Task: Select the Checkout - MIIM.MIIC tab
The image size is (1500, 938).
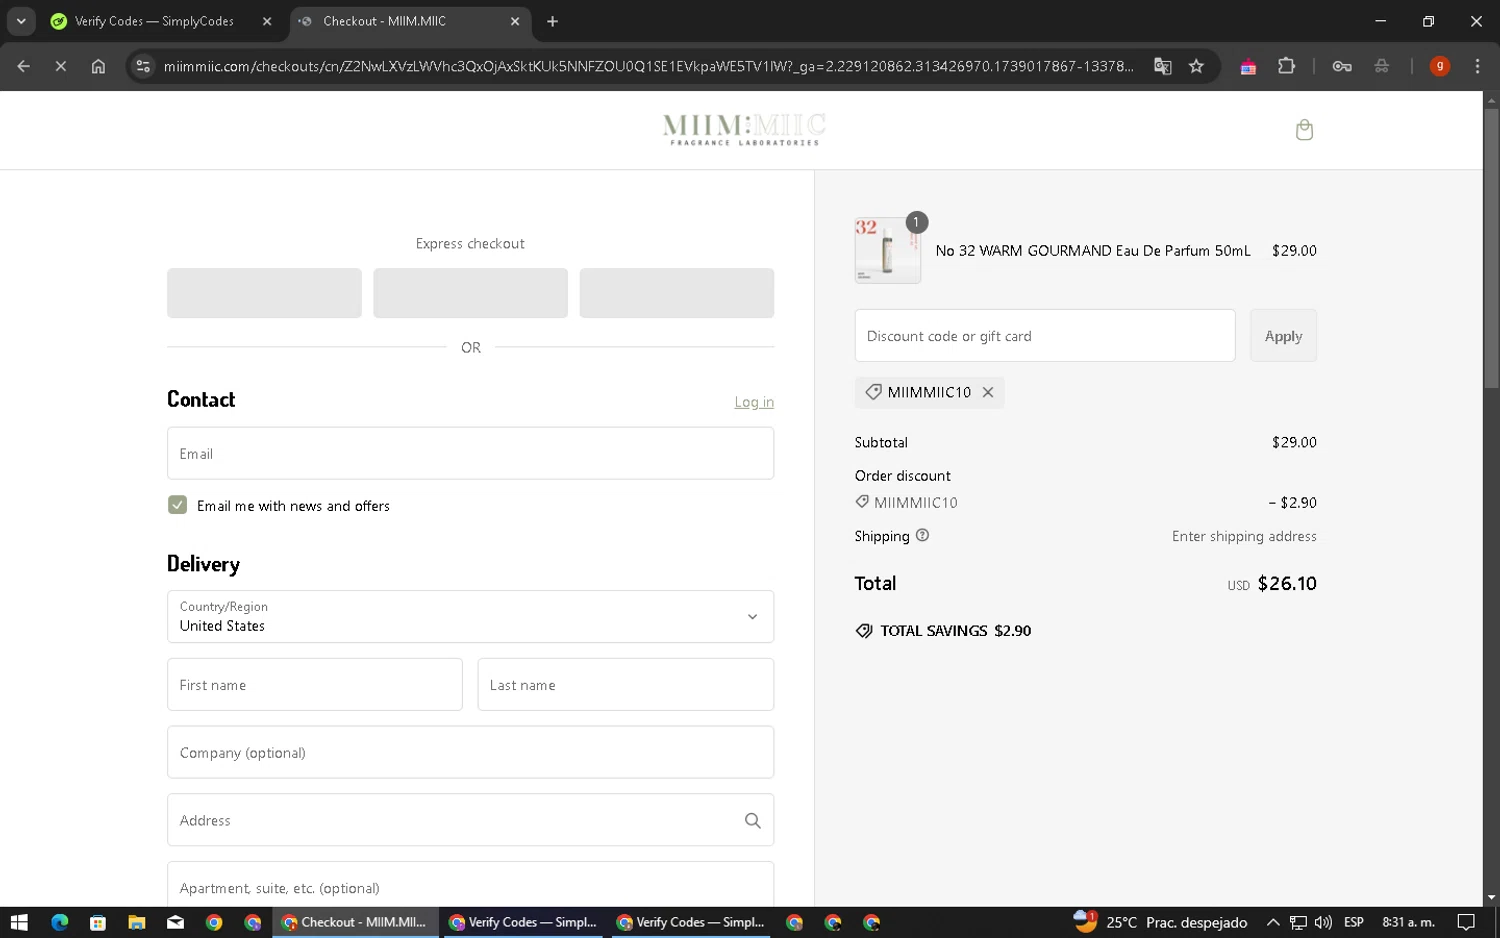Action: click(411, 21)
